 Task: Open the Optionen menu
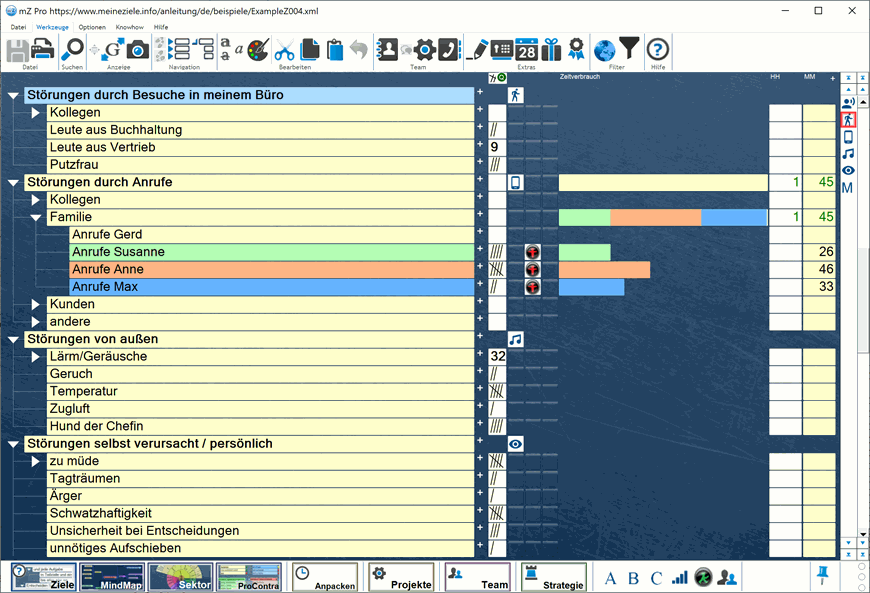pyautogui.click(x=92, y=27)
